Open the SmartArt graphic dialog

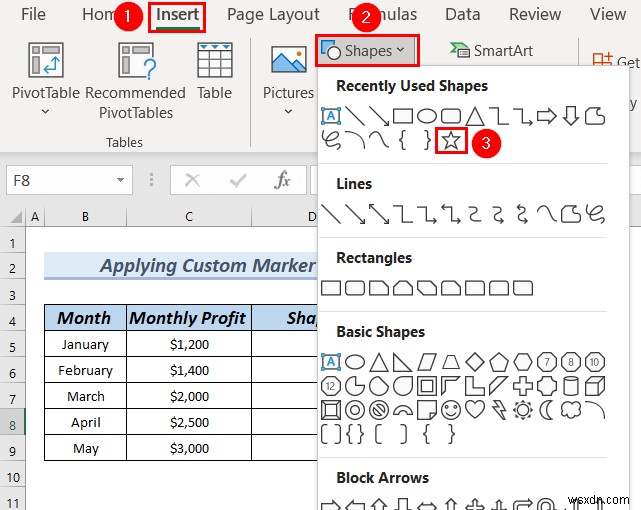tap(491, 51)
